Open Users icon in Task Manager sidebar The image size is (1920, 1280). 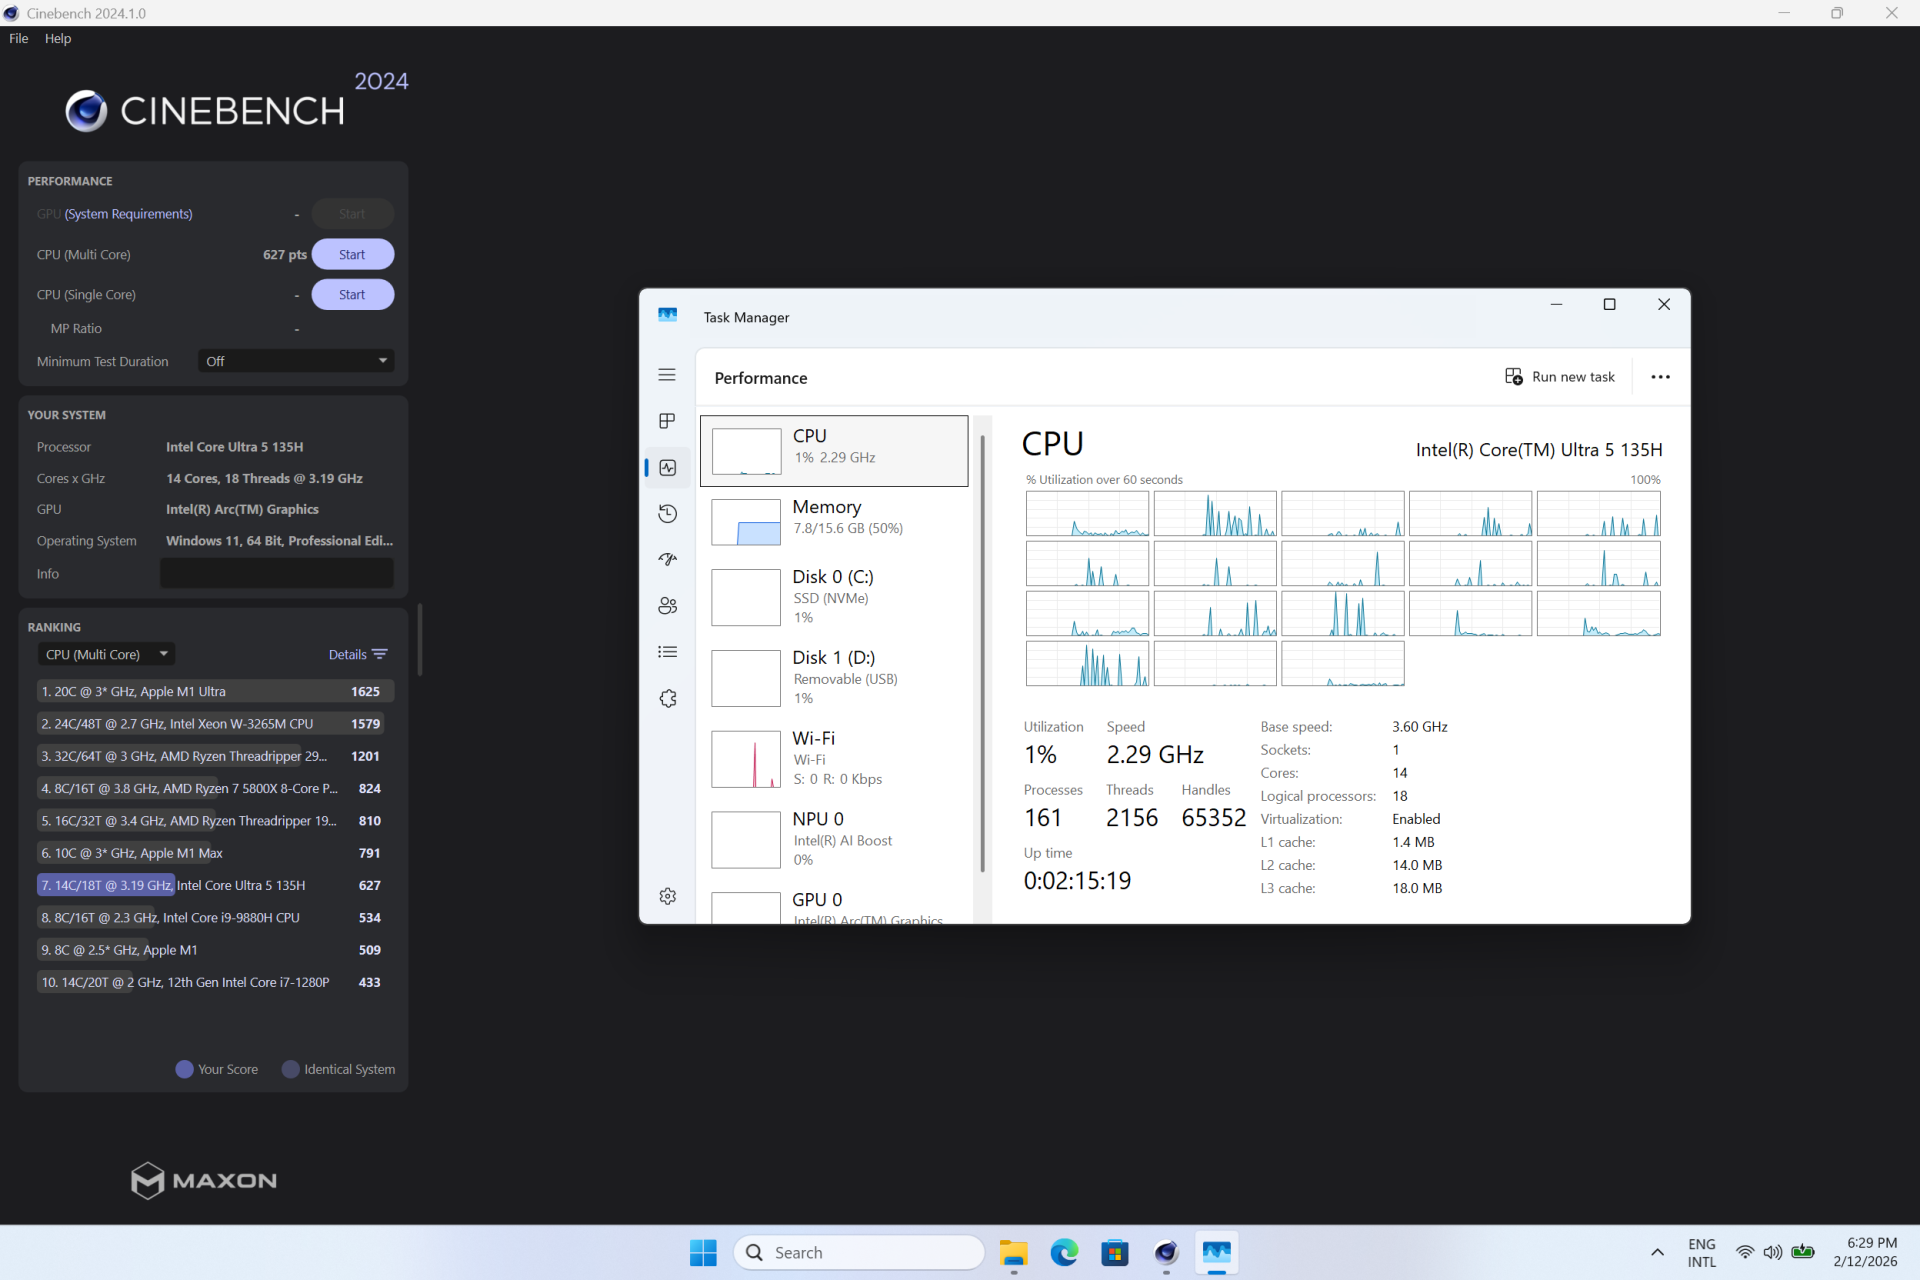point(668,606)
